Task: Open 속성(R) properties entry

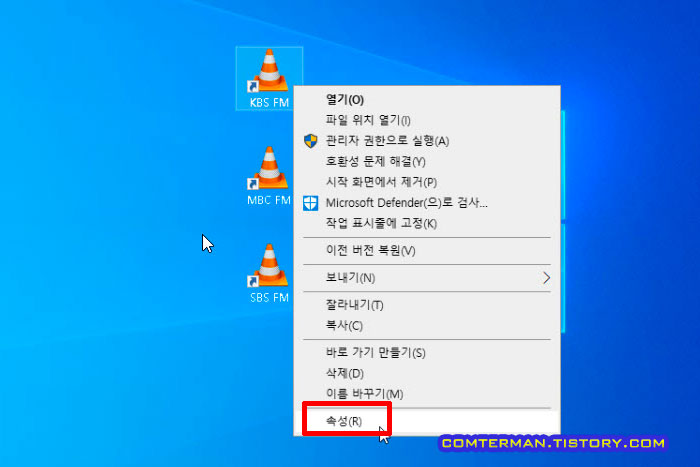Action: (x=427, y=421)
